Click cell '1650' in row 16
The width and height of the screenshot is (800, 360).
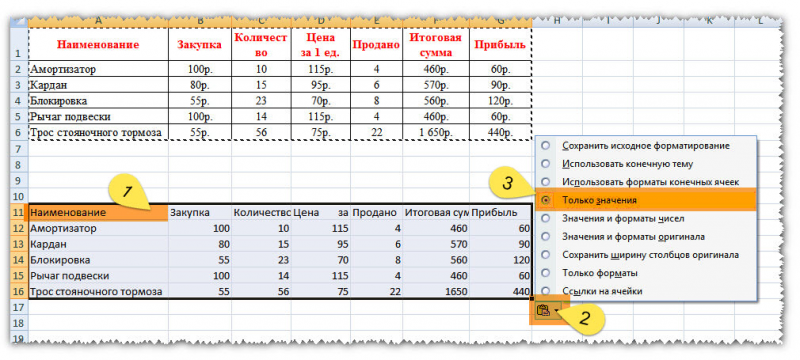pyautogui.click(x=436, y=292)
